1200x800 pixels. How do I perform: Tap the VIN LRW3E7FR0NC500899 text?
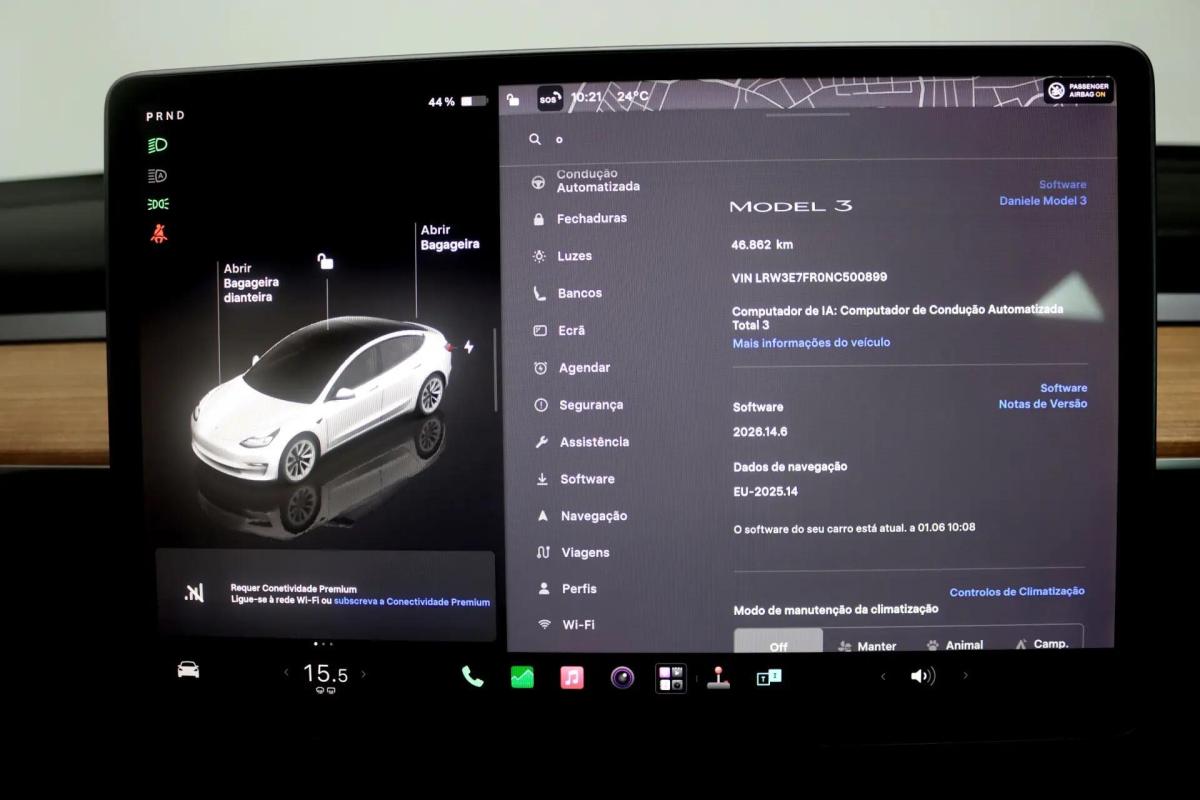pos(809,277)
